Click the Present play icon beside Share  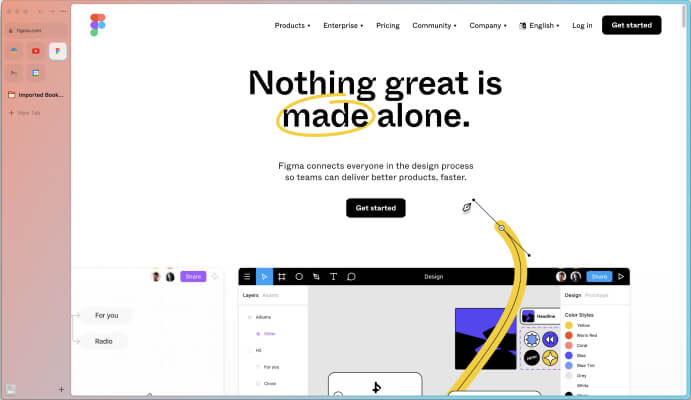click(621, 276)
